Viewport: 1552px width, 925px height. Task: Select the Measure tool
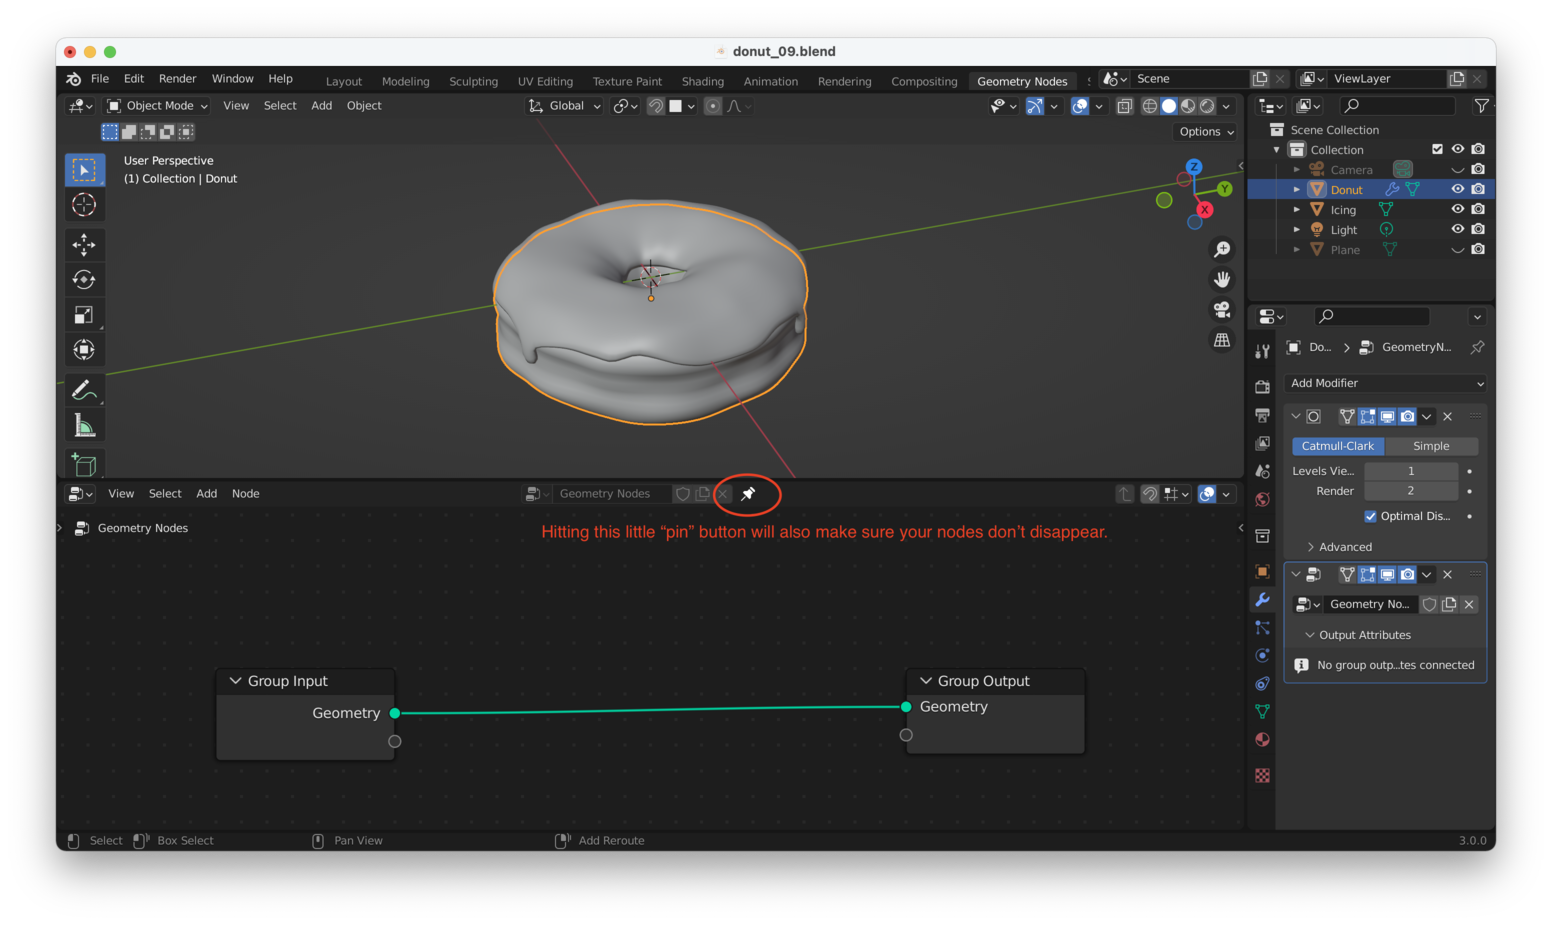point(84,427)
